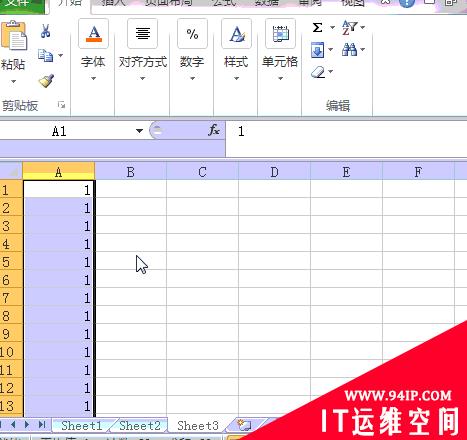
Task: Click cell A12 containing 1
Action: (x=59, y=388)
